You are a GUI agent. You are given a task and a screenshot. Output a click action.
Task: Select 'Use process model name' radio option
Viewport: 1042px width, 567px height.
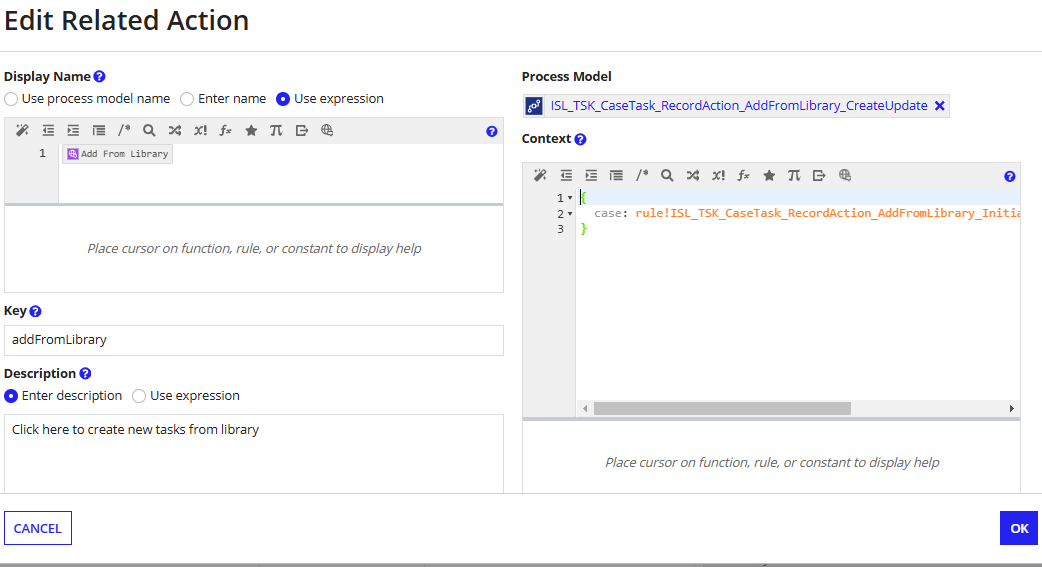click(x=11, y=99)
